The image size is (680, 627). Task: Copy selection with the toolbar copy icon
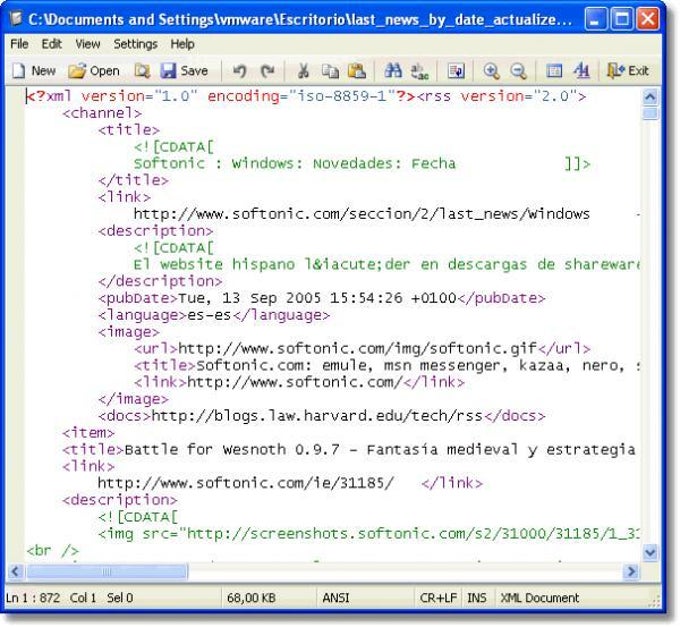coord(330,70)
